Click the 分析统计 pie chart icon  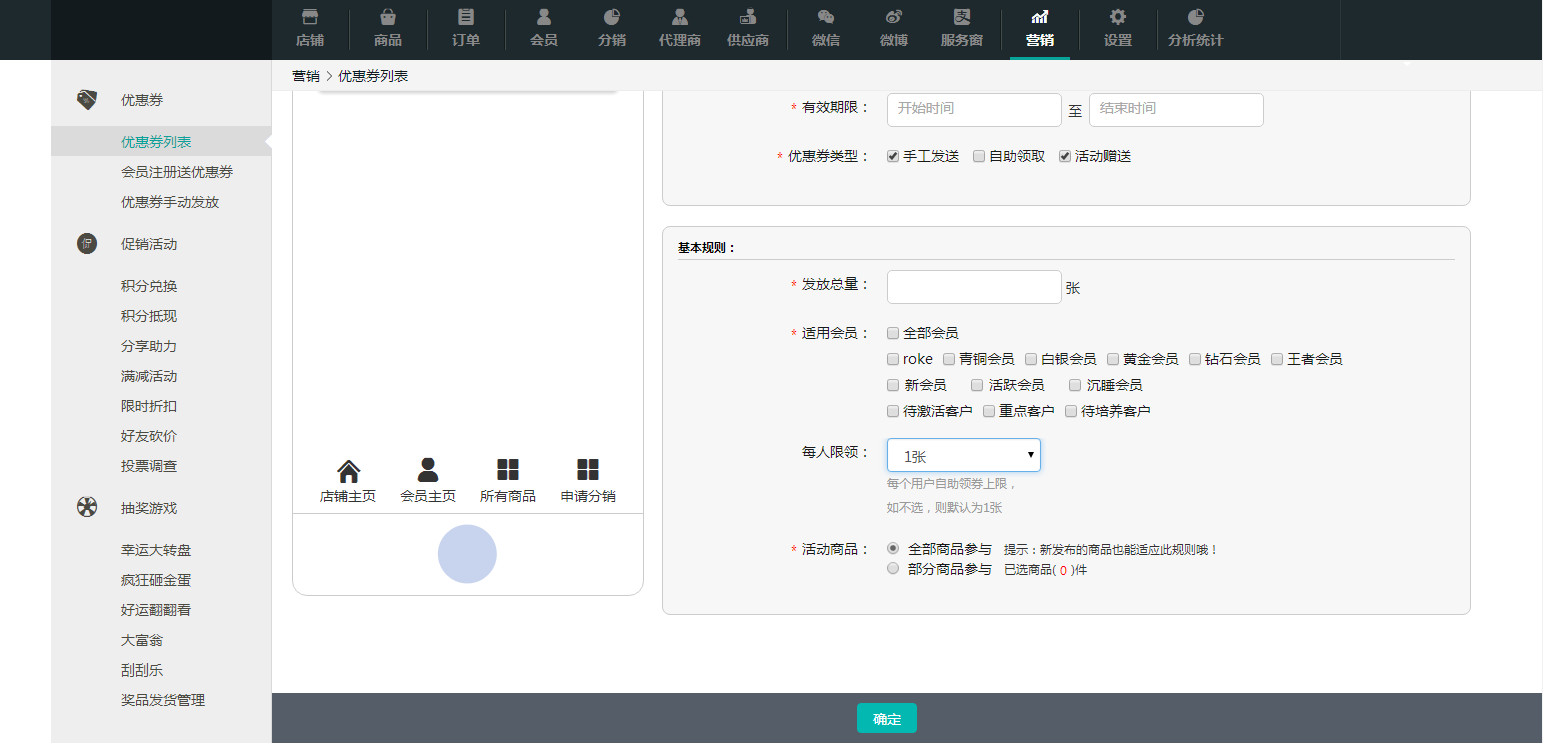[x=1195, y=18]
